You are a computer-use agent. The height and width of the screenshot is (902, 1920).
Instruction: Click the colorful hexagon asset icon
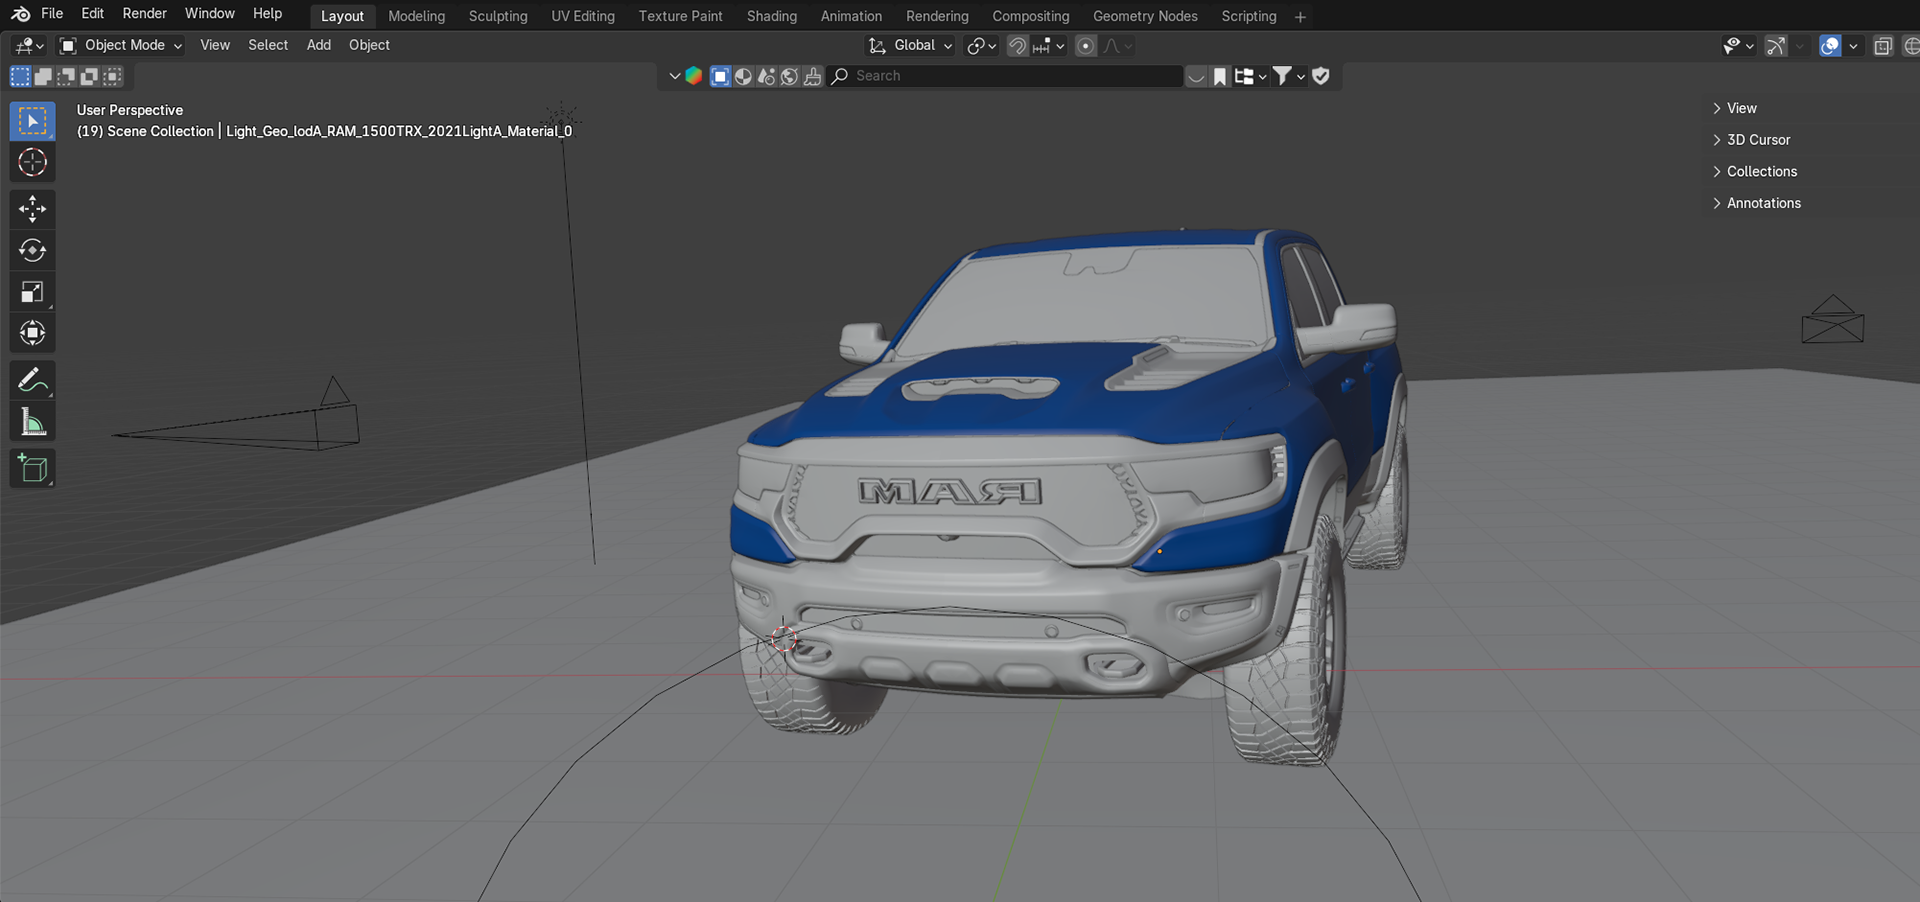point(694,76)
